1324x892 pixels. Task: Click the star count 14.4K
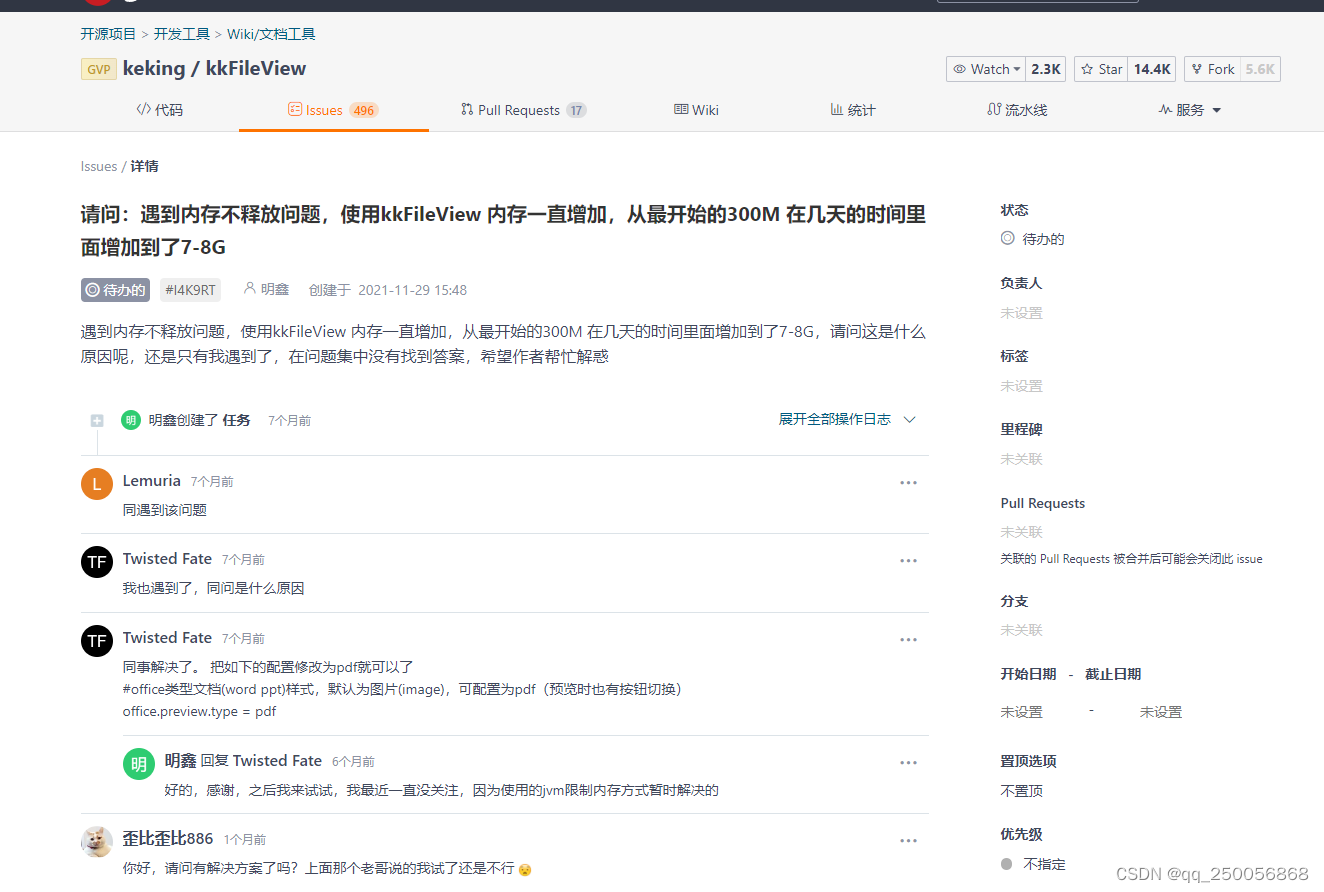click(x=1152, y=69)
